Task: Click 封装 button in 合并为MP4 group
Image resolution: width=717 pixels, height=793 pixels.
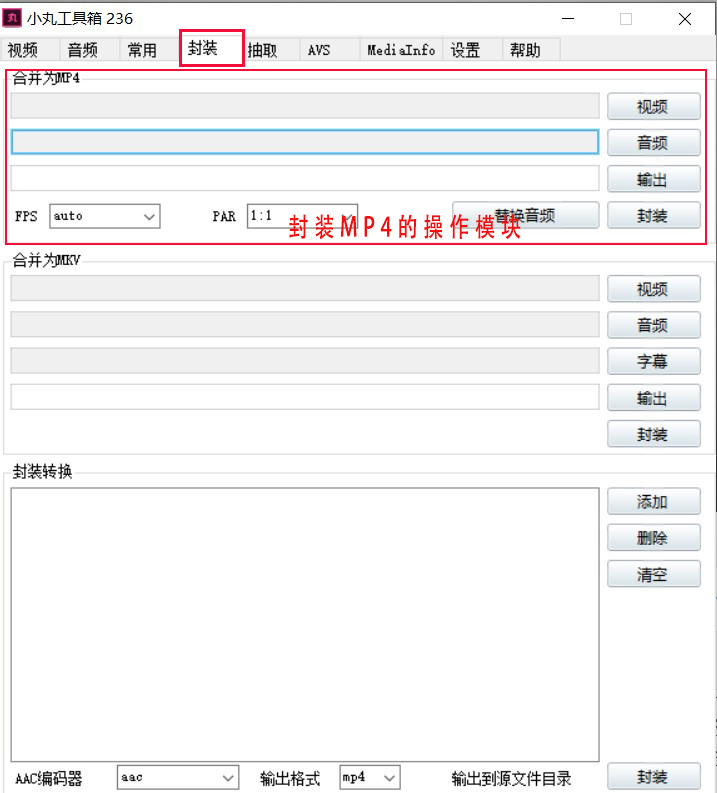Action: pos(654,215)
